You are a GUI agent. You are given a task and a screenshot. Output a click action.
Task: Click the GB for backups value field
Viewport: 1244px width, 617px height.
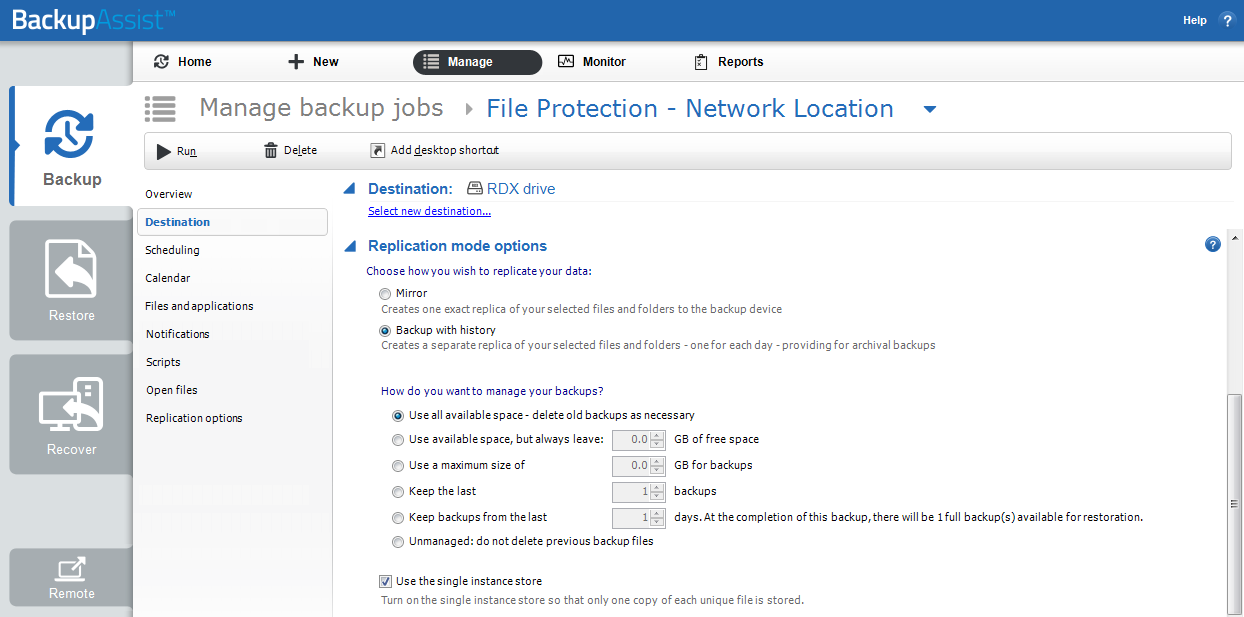[x=631, y=465]
